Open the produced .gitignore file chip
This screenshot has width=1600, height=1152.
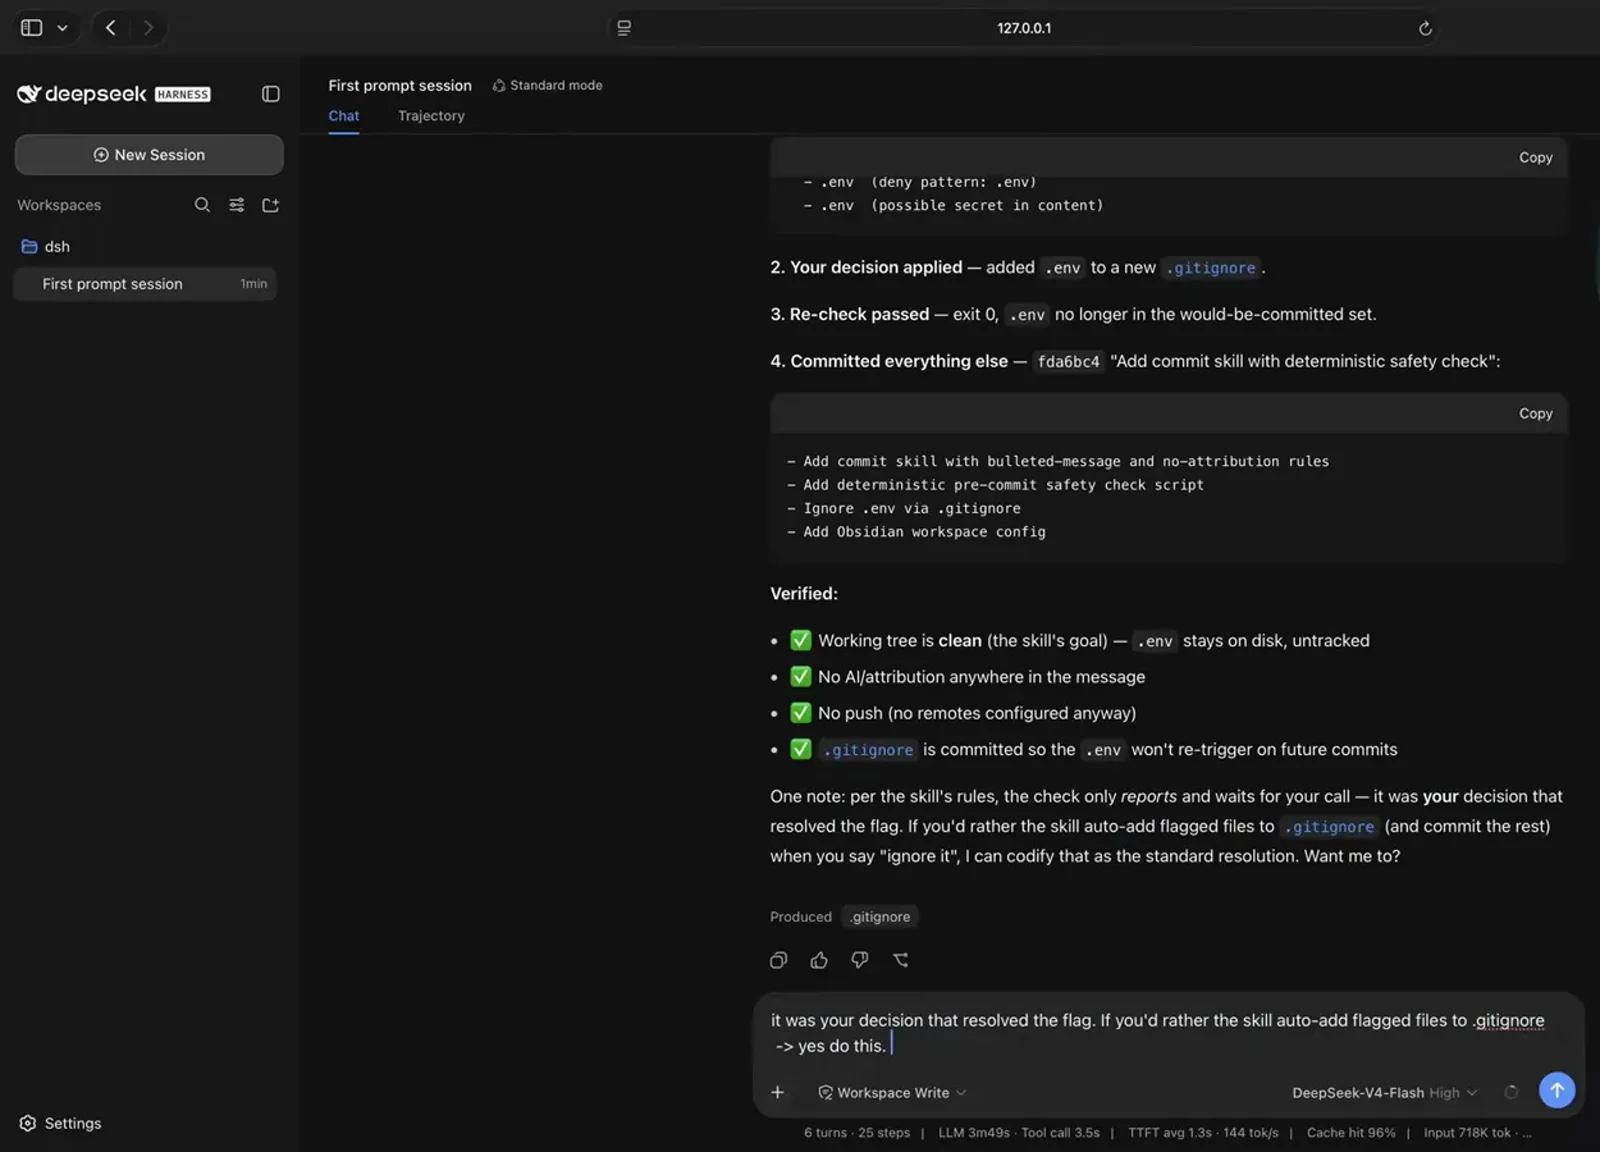click(x=880, y=917)
